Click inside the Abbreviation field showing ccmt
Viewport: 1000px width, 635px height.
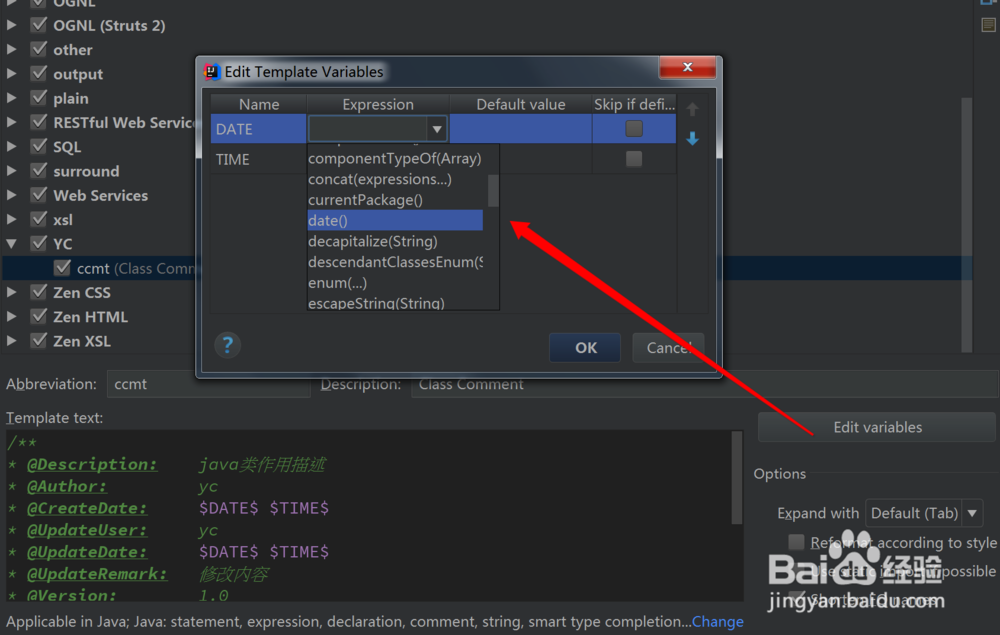point(200,383)
